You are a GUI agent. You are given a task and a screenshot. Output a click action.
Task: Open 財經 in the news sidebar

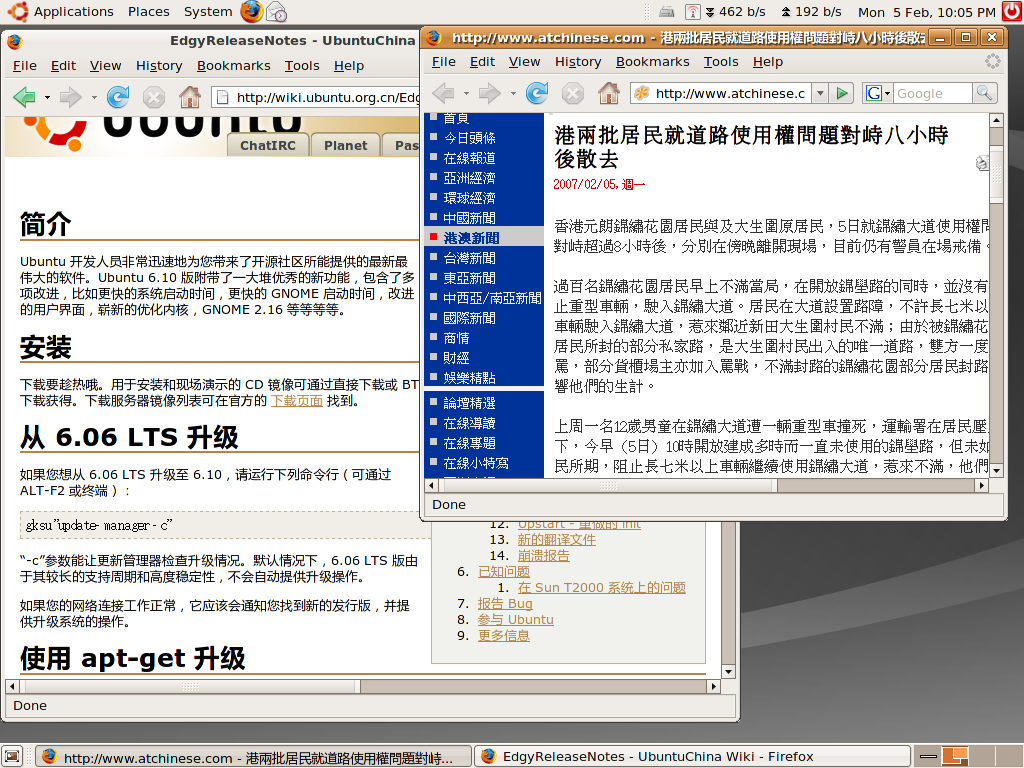click(456, 358)
